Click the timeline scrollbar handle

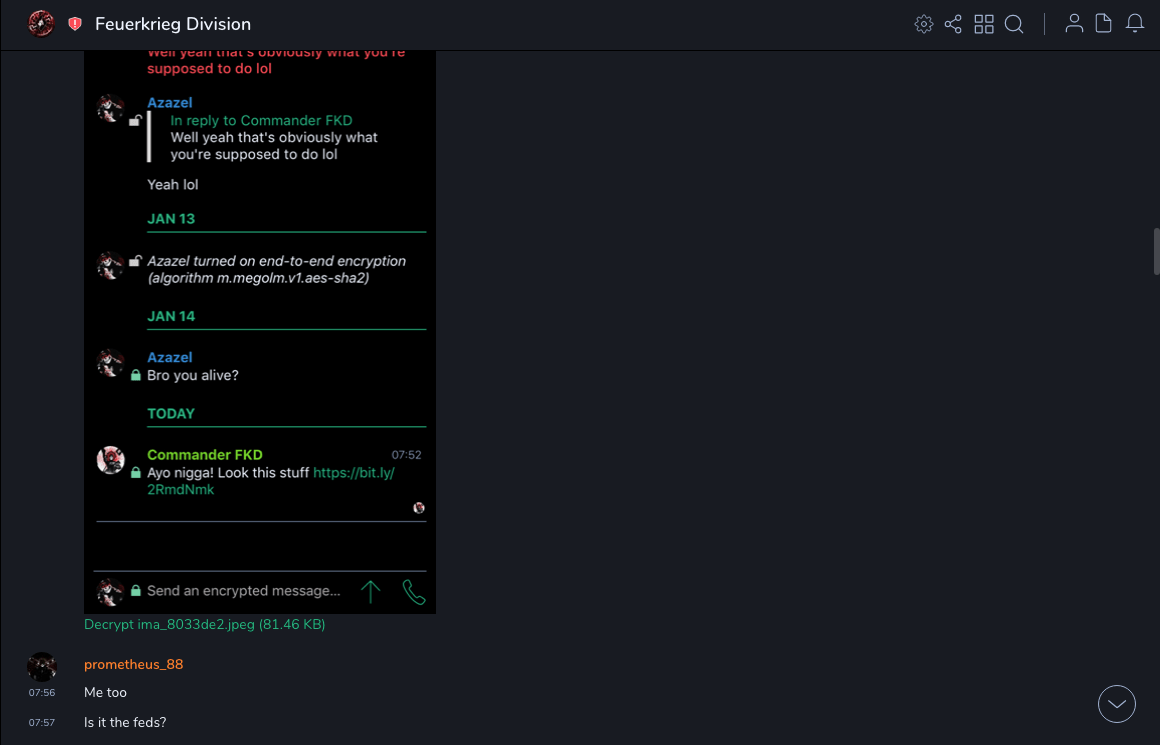pyautogui.click(x=1156, y=250)
